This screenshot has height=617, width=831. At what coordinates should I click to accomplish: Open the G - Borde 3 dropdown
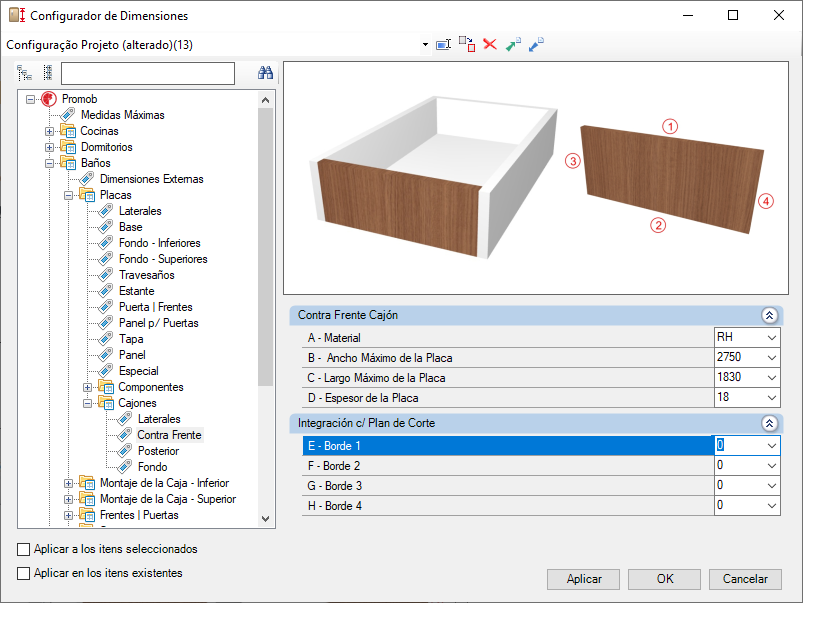pos(772,486)
